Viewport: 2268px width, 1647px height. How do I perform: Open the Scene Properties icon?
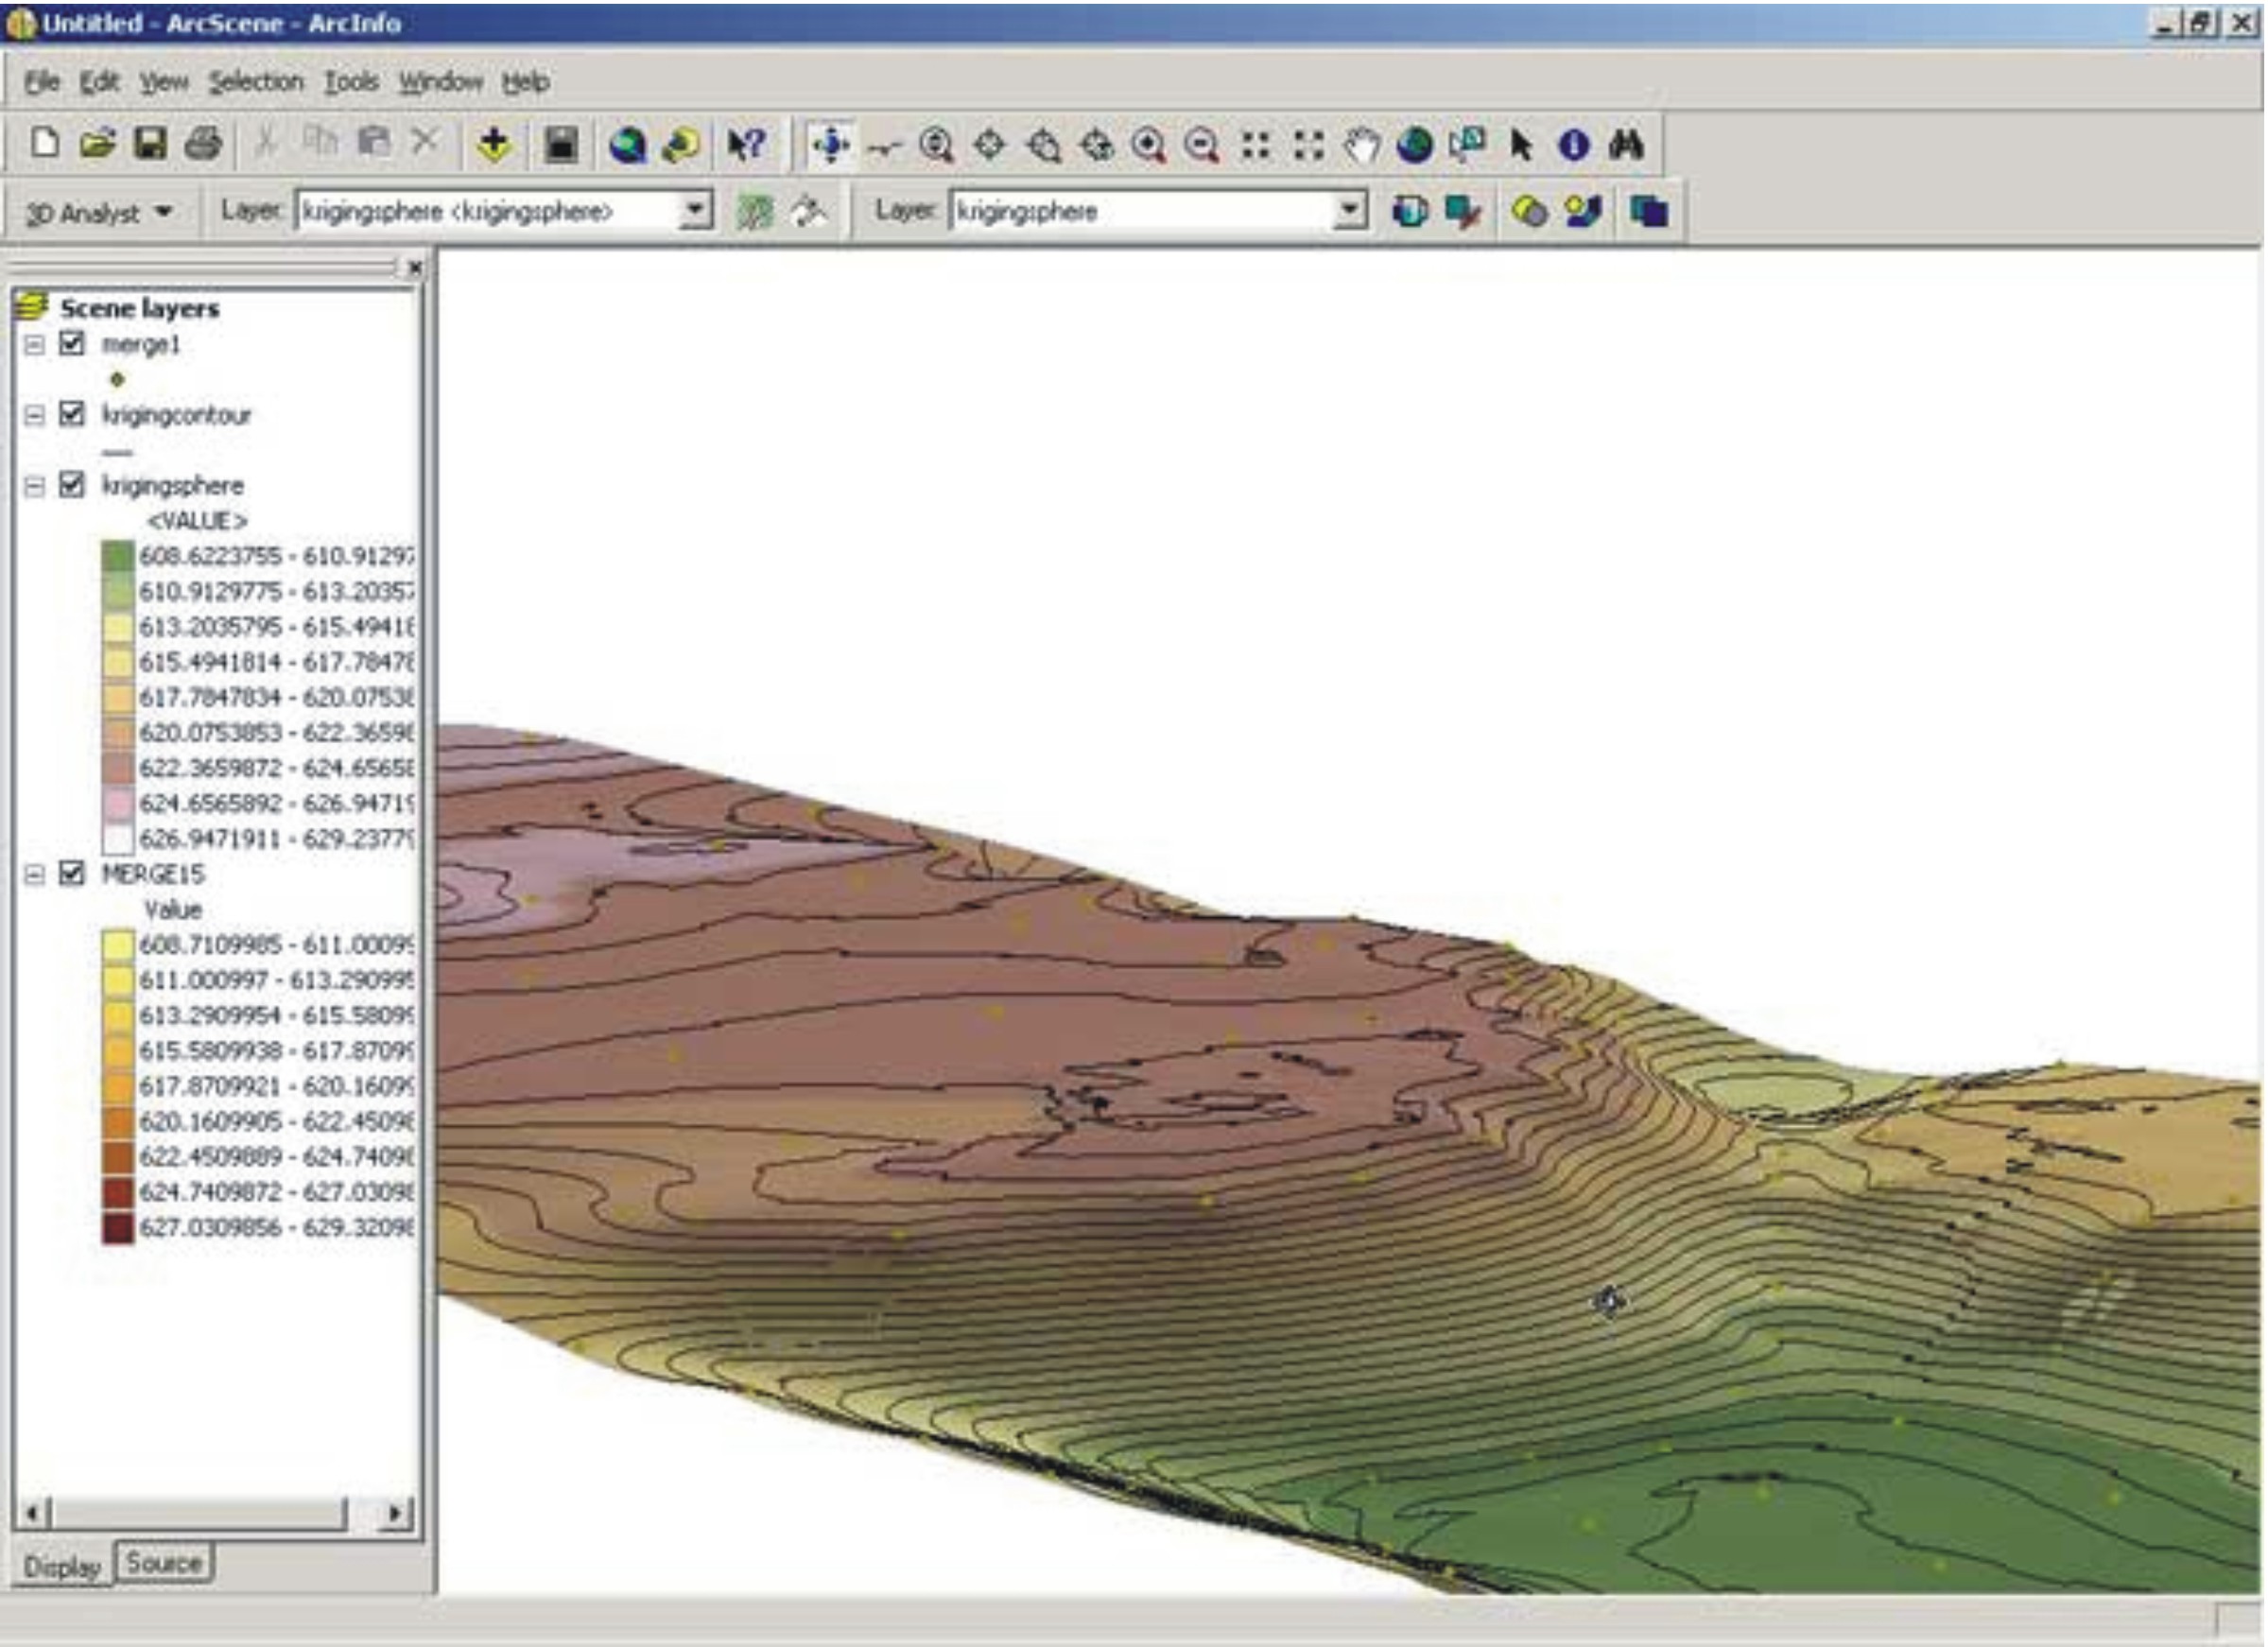click(x=561, y=145)
